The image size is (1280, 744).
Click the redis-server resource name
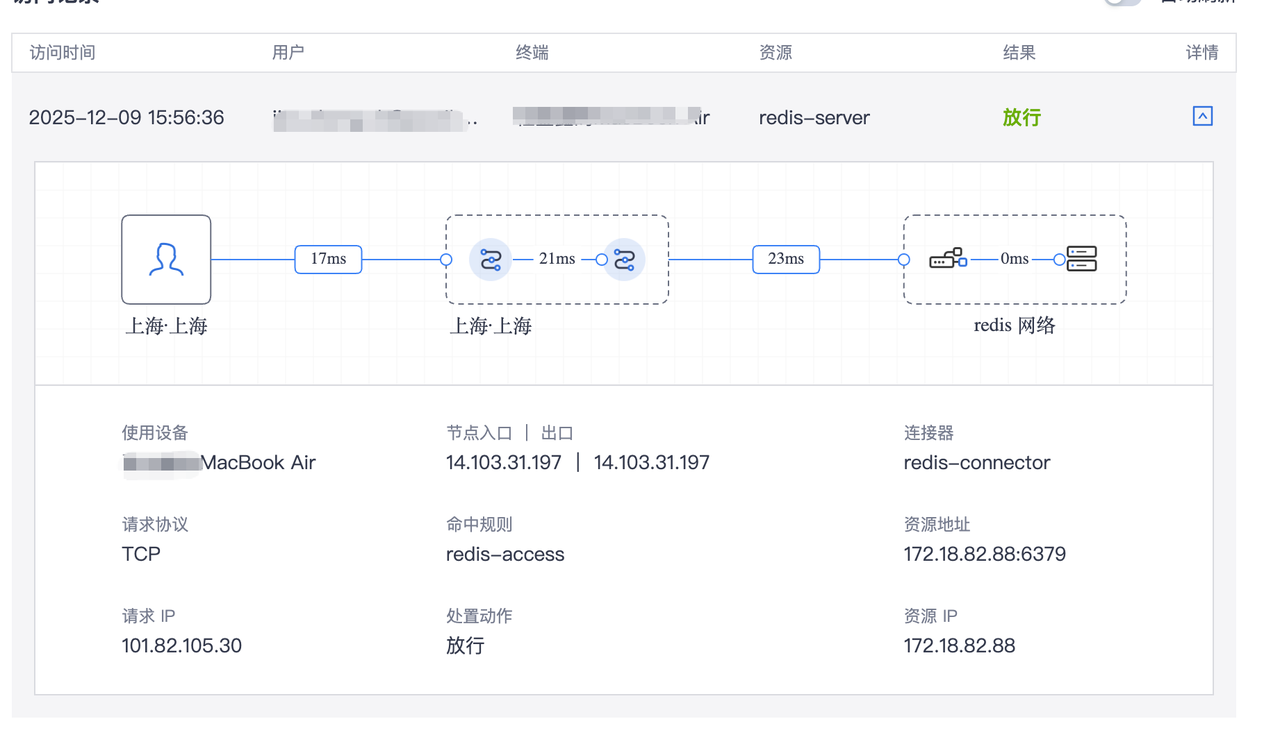814,118
